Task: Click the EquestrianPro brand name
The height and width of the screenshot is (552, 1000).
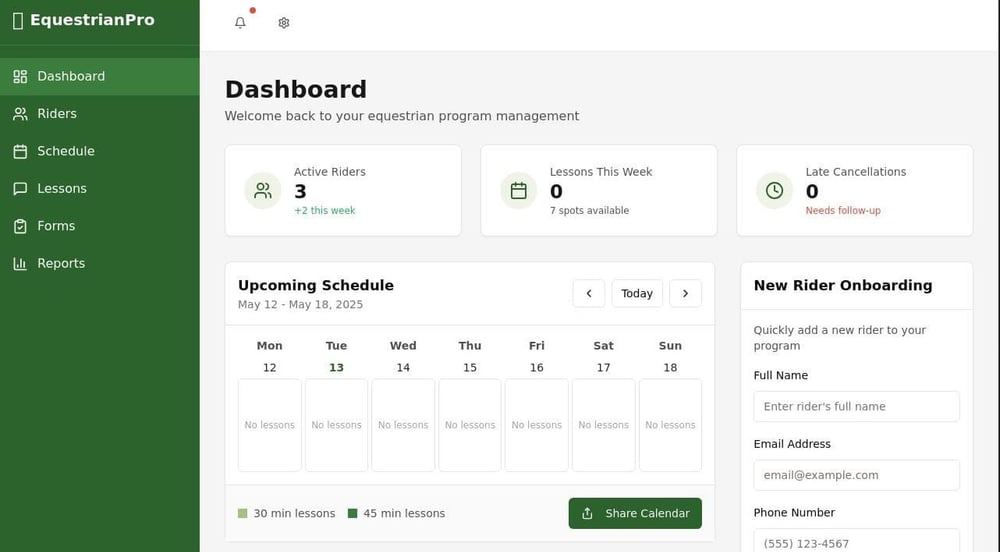Action: tap(92, 20)
